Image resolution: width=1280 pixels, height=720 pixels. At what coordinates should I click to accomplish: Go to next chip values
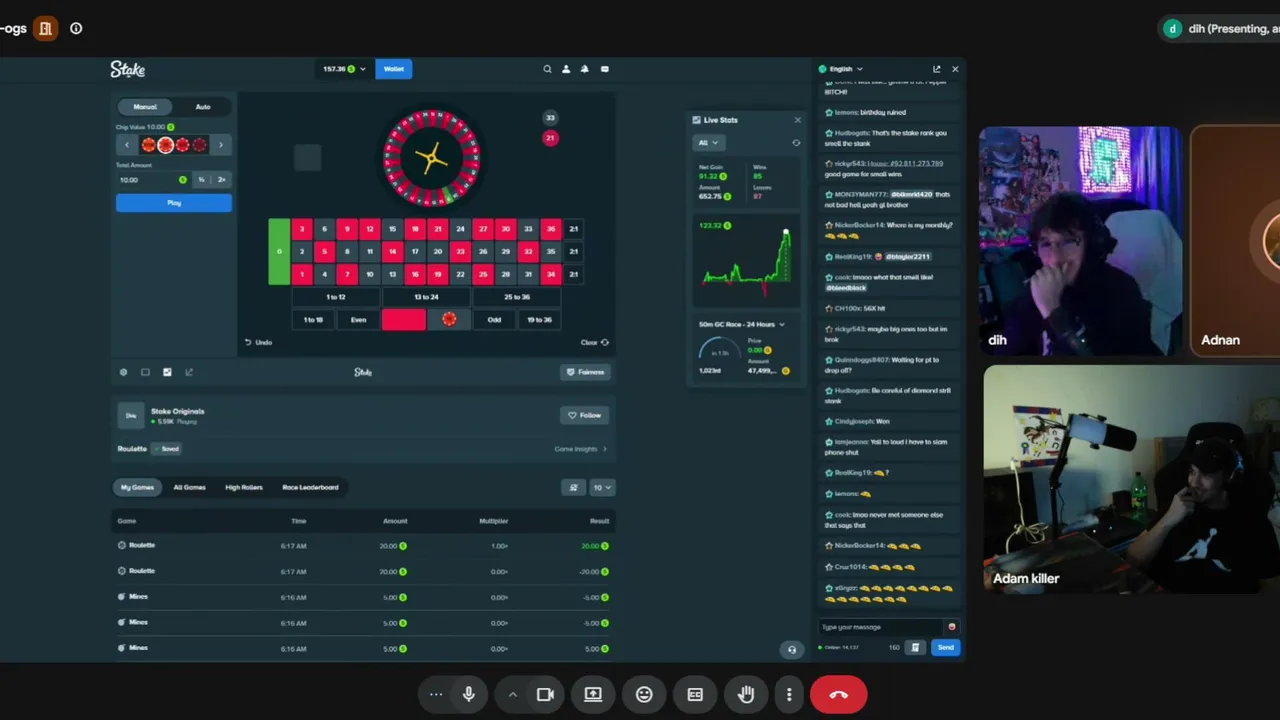pos(221,145)
